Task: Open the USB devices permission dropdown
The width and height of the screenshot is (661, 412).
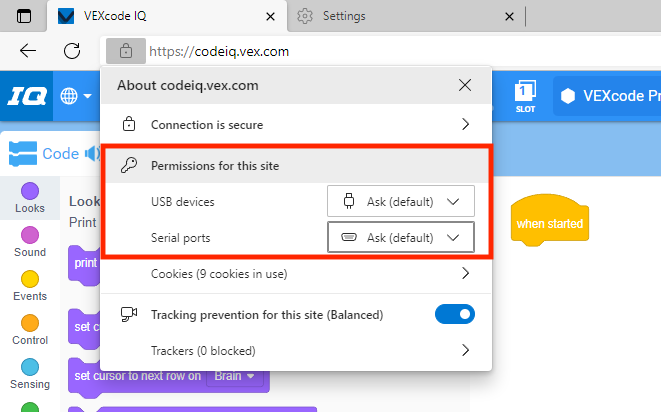Action: pos(400,201)
